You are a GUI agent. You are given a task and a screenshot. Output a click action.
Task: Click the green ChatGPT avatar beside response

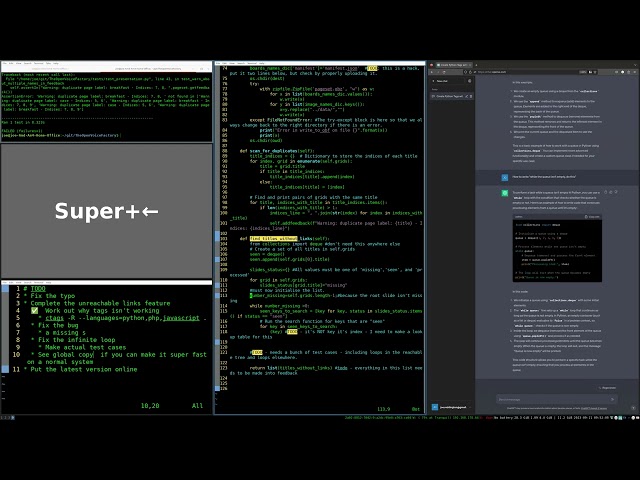505,193
